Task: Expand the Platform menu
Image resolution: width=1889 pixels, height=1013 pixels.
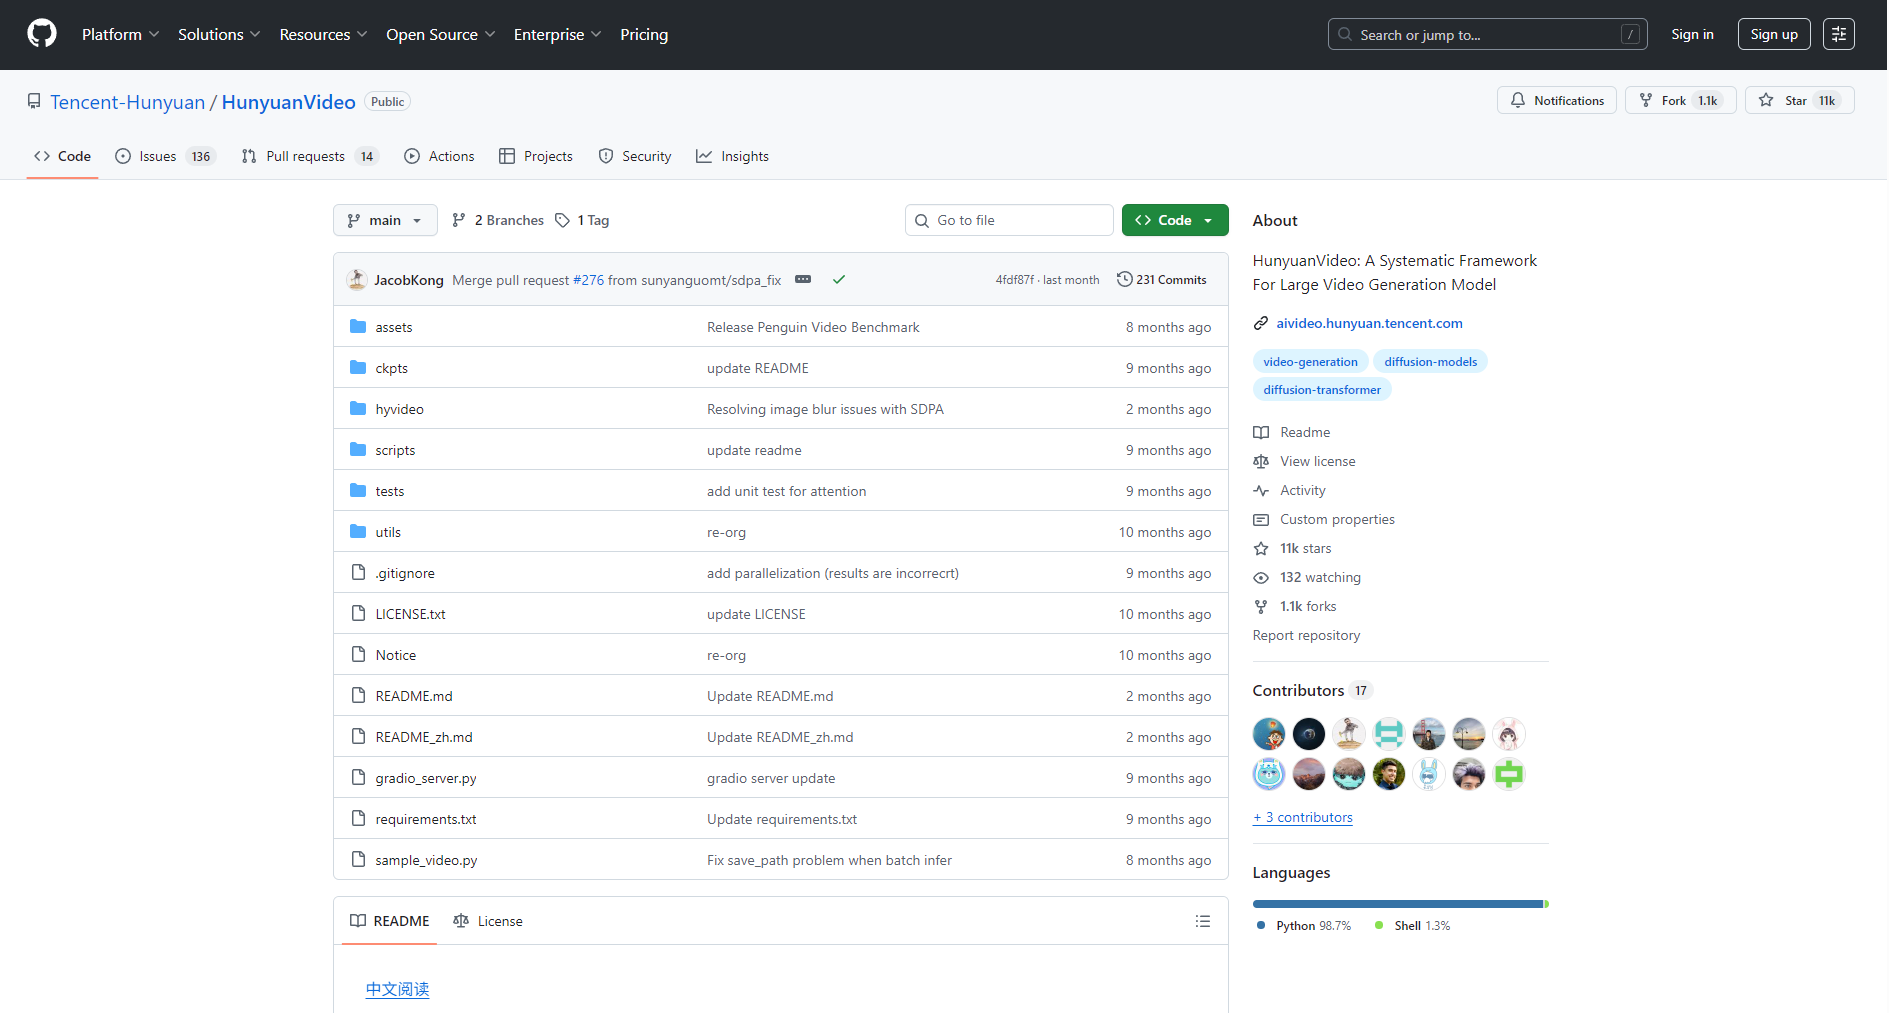Action: pos(120,34)
